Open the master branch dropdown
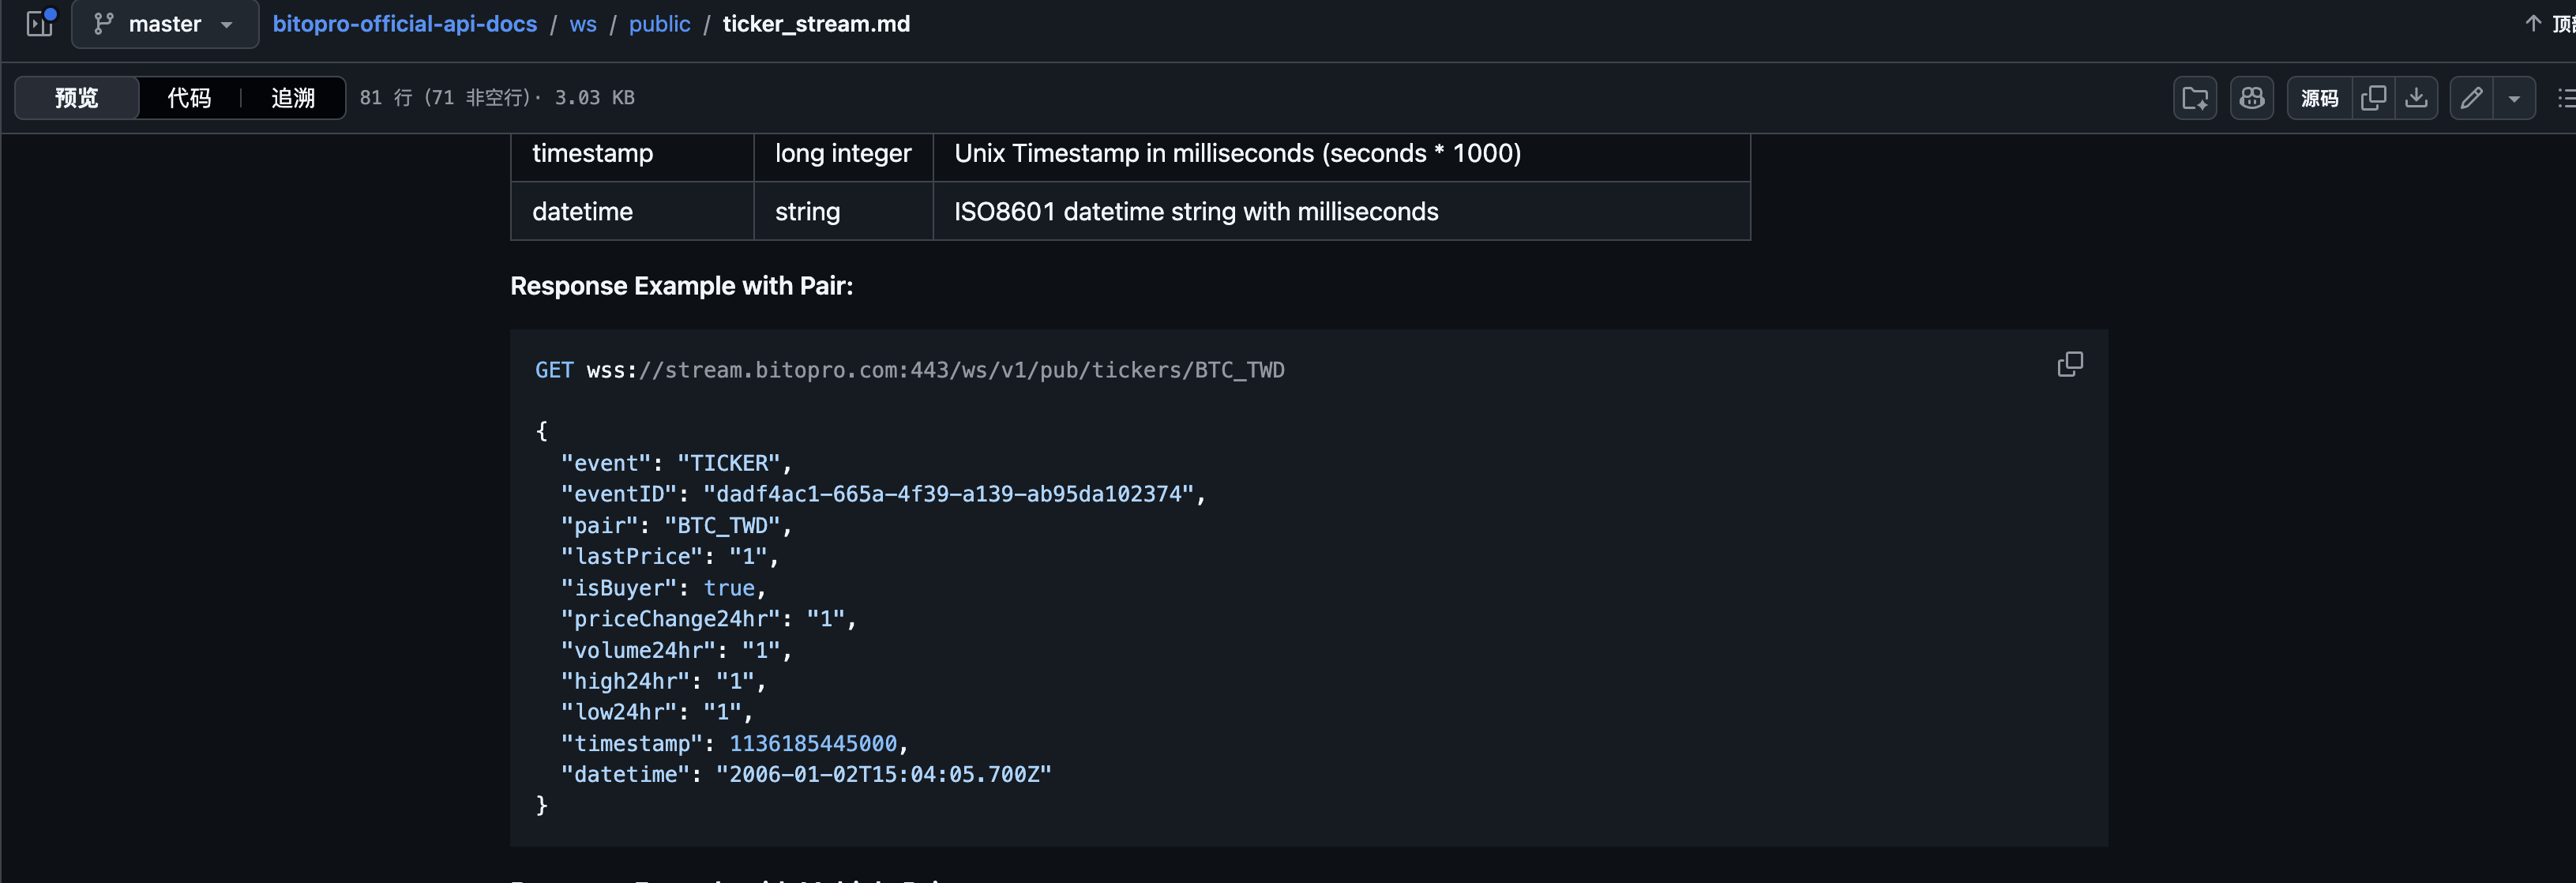The image size is (2576, 883). [x=165, y=24]
